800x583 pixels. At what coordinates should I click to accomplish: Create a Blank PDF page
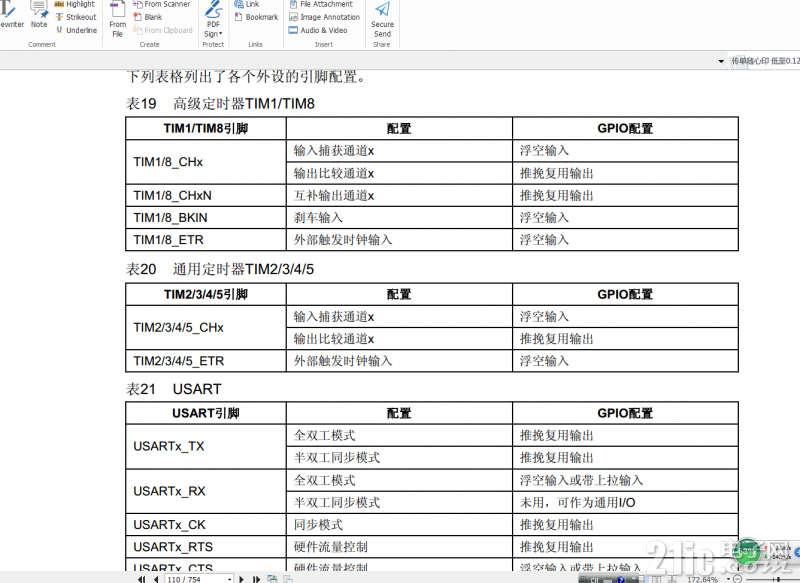148,17
